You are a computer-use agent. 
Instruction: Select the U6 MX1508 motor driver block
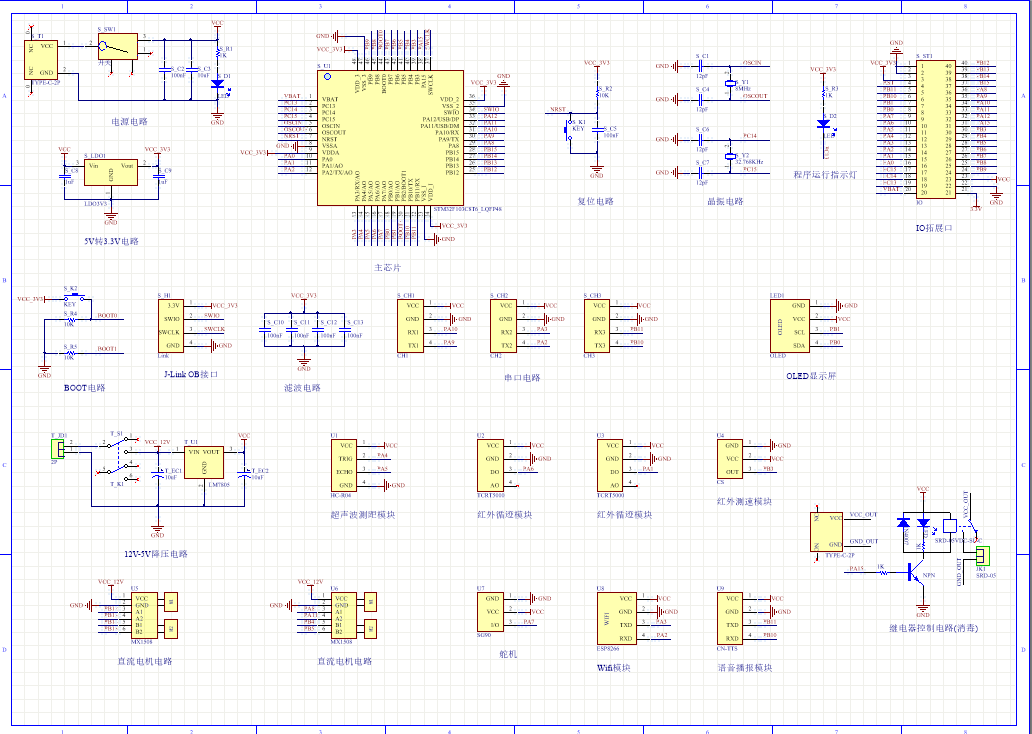pos(344,614)
